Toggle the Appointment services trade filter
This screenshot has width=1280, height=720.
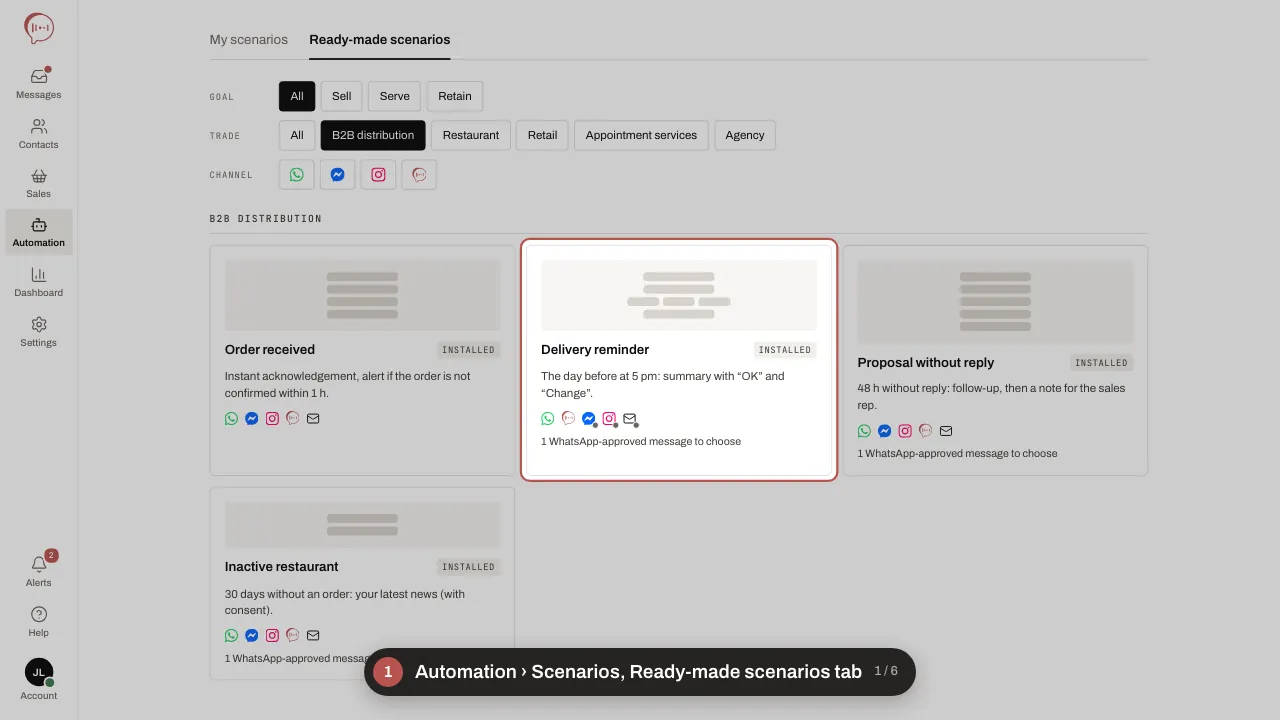(642, 135)
